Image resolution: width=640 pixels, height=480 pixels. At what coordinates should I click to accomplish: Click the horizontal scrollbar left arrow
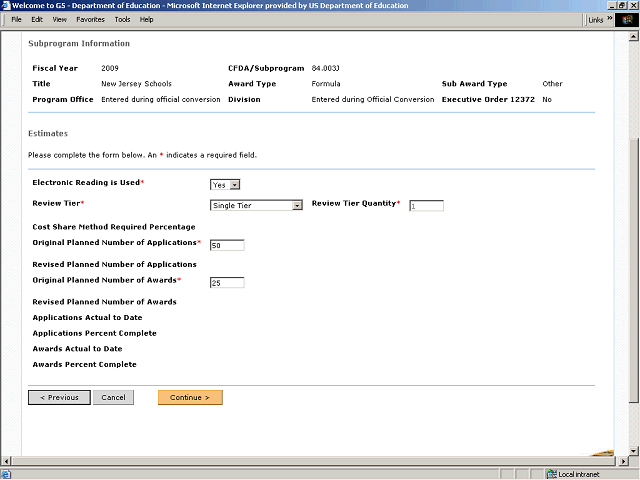point(5,461)
